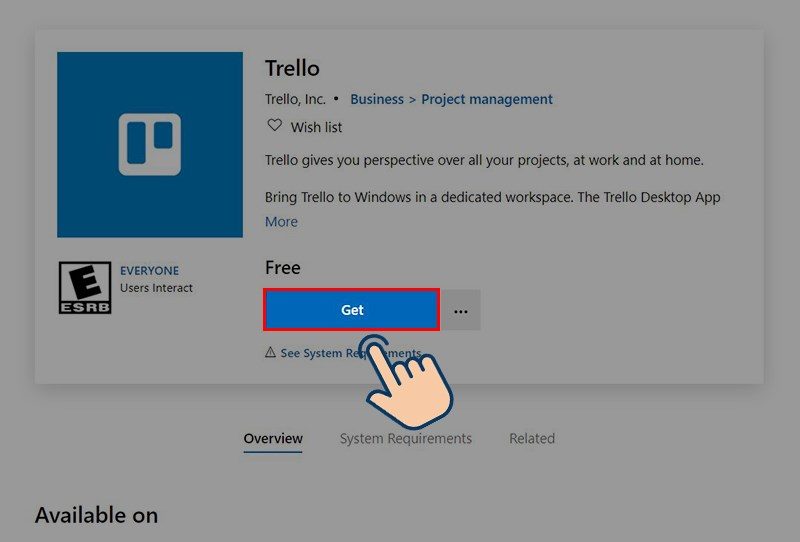Click the heart icon for Wish list
The image size is (800, 542).
coord(274,127)
